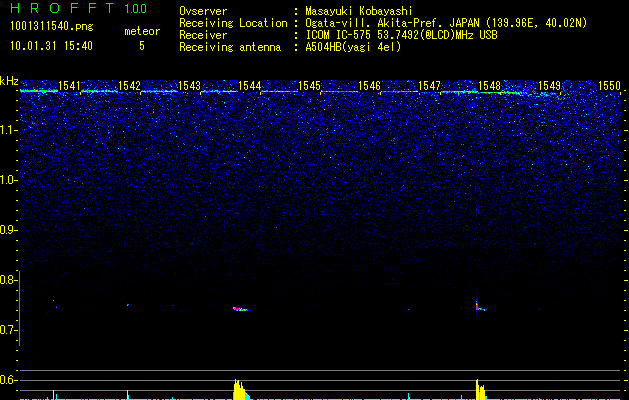This screenshot has width=629, height=400.
Task: Click the 1543 time marker
Action: [189, 85]
